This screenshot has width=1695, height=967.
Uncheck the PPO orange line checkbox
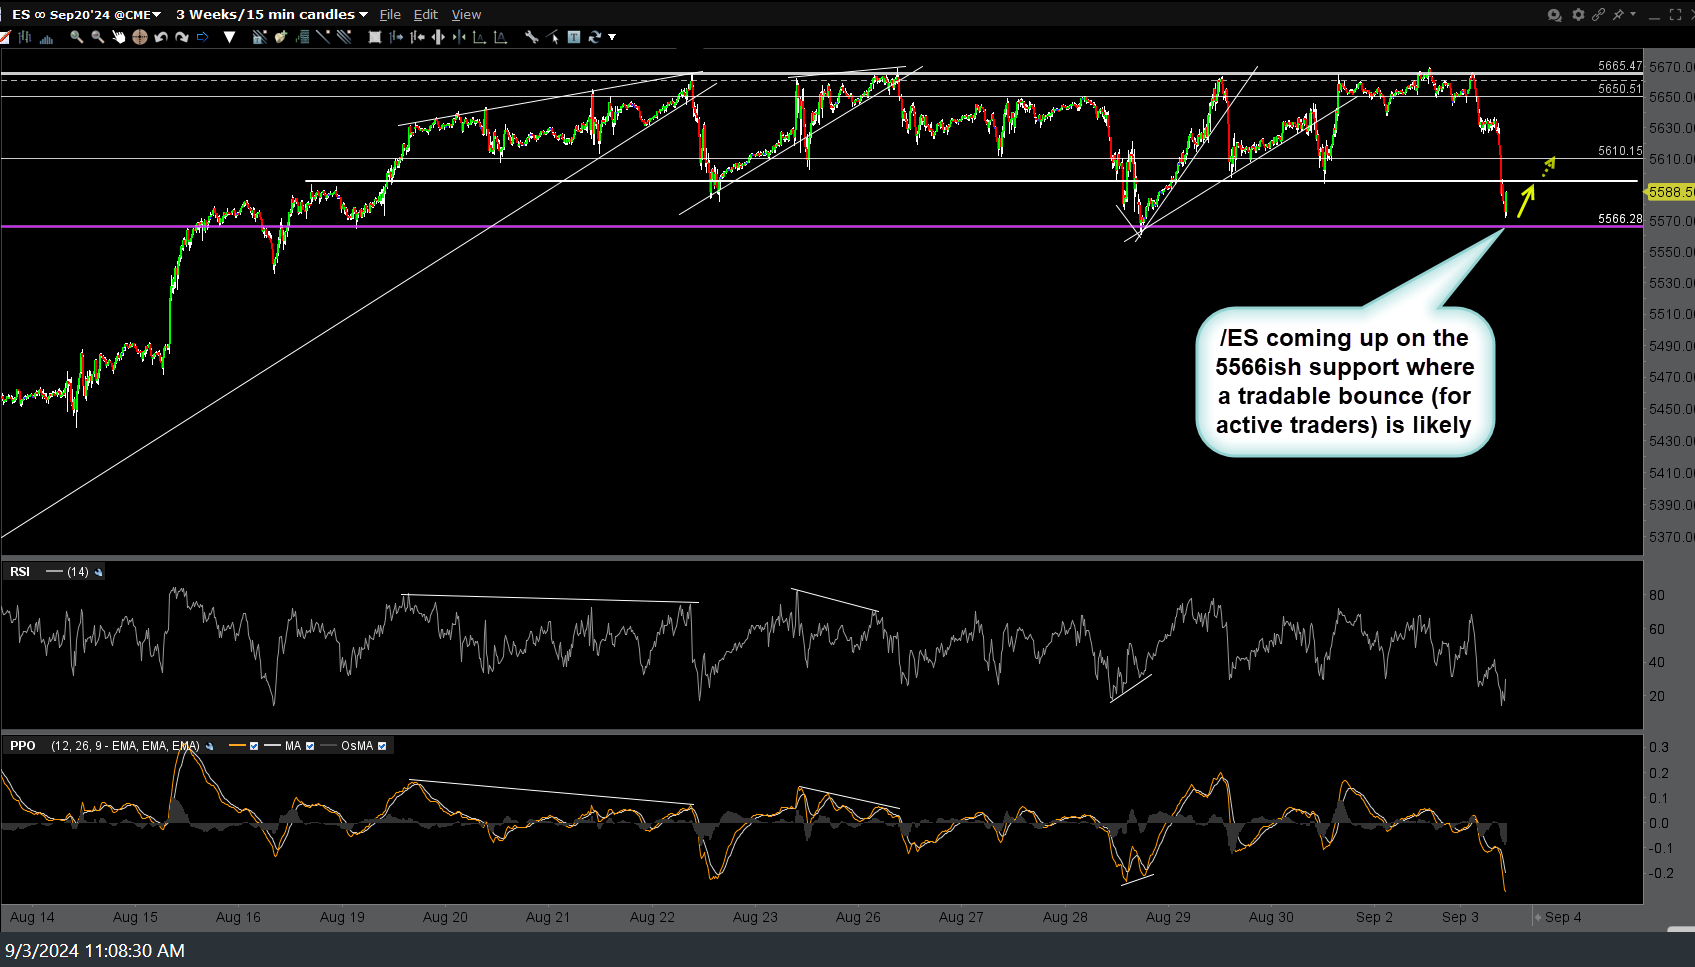coord(254,746)
